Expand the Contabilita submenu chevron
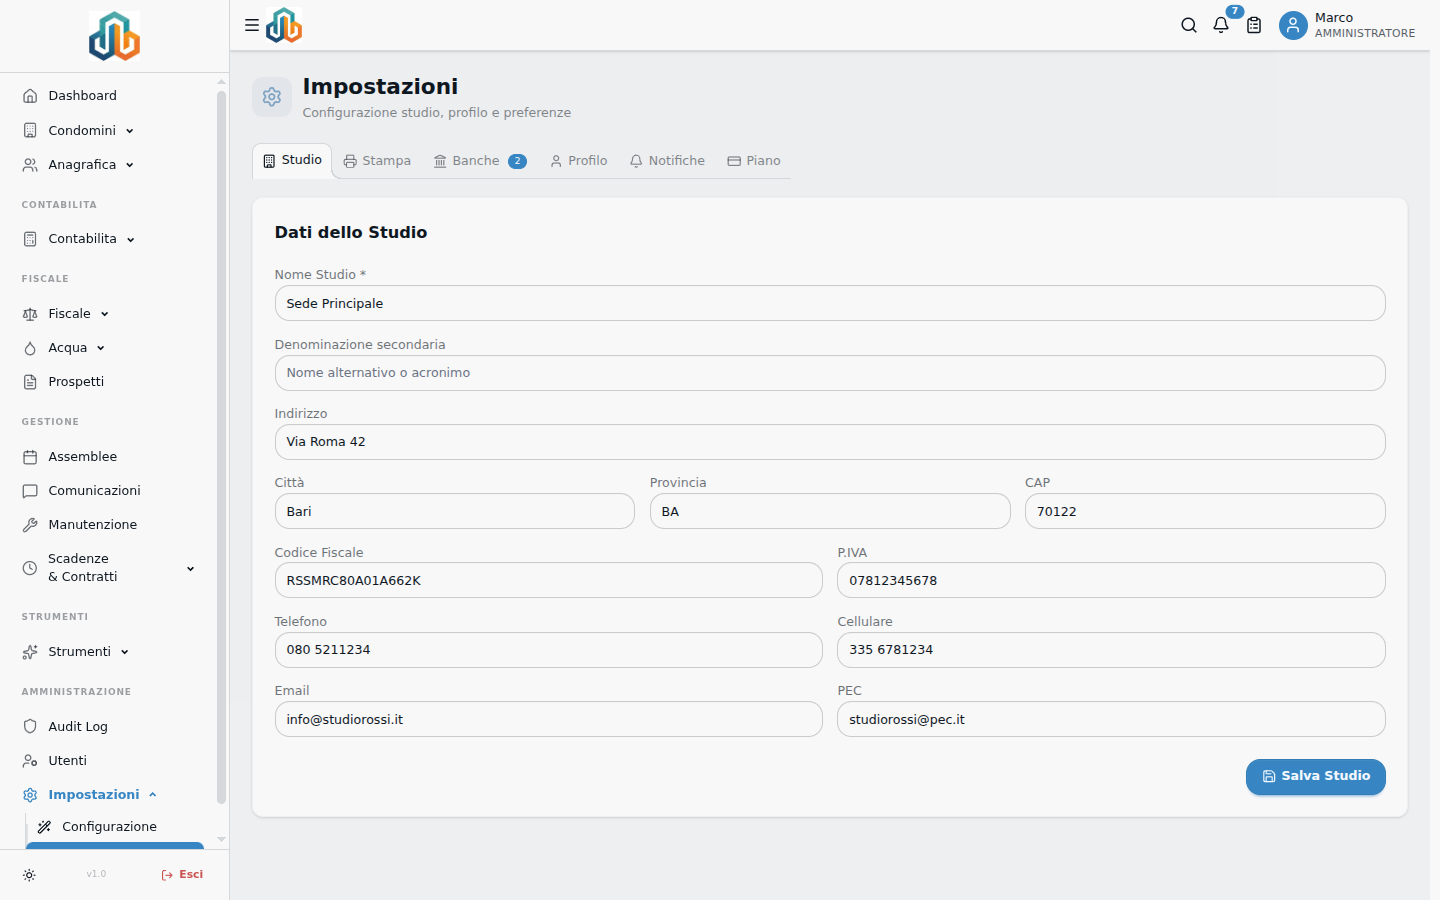 [x=131, y=240]
